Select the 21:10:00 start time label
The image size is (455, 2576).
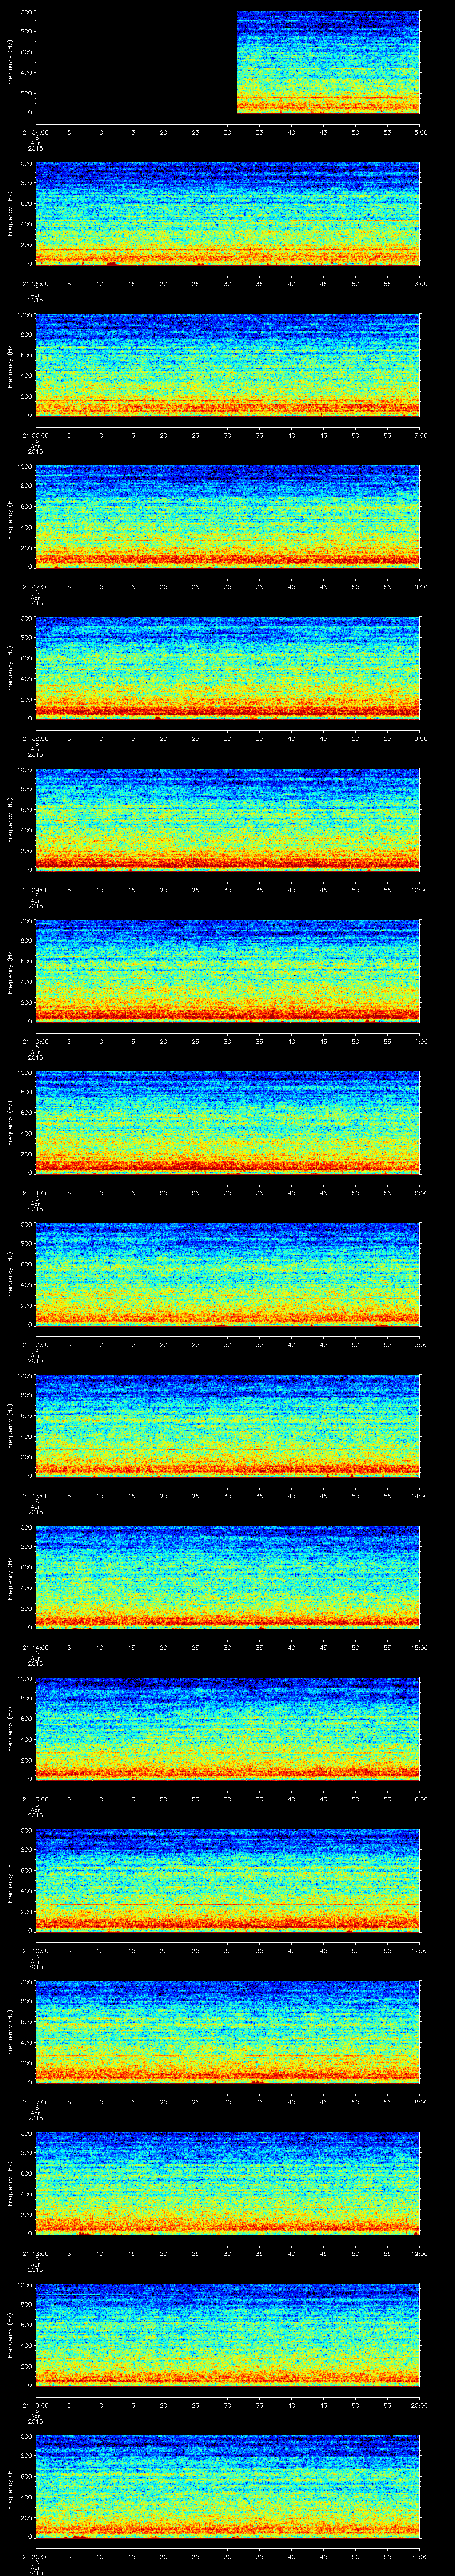35,1041
